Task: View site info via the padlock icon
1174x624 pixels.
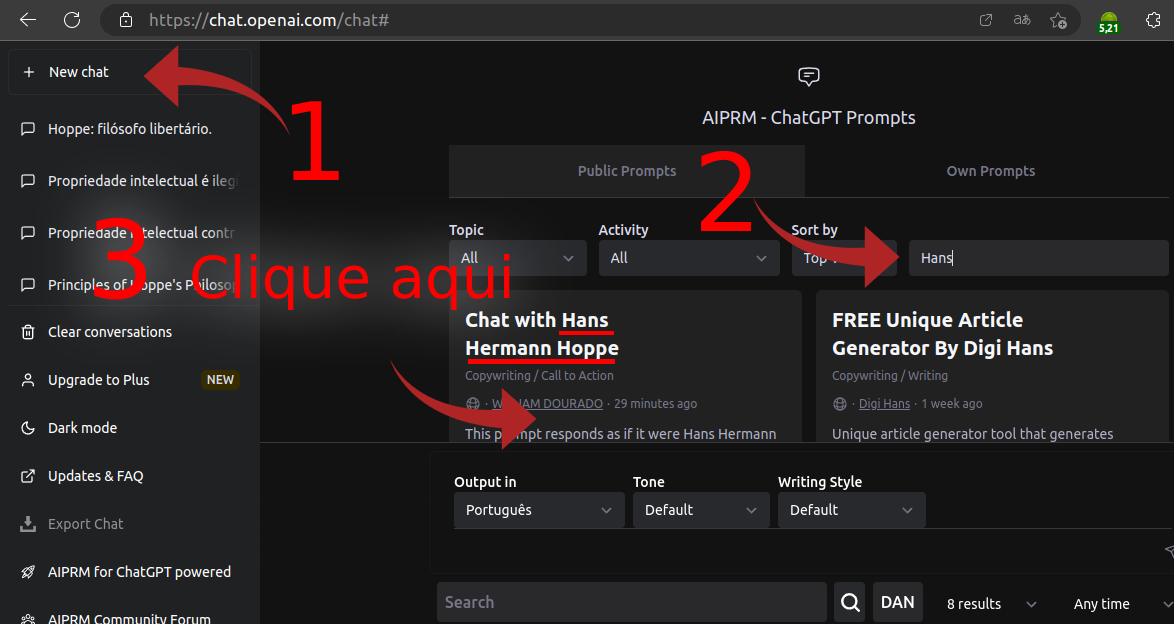Action: click(126, 20)
